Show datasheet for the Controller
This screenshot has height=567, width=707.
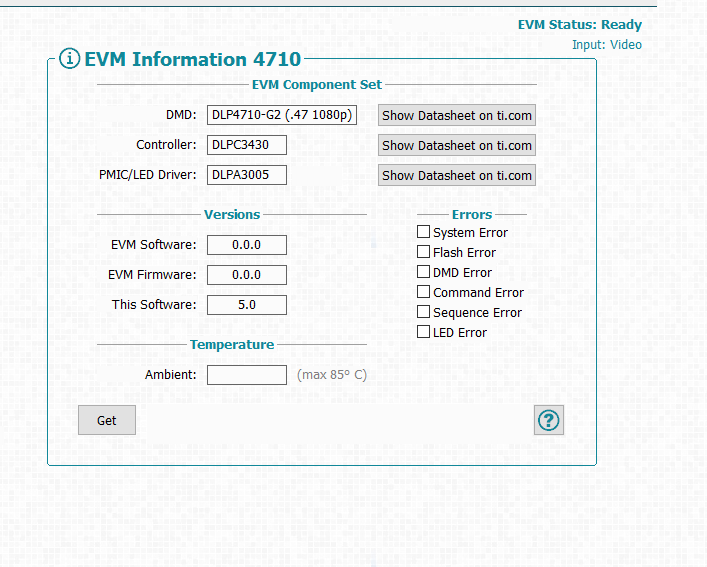457,145
